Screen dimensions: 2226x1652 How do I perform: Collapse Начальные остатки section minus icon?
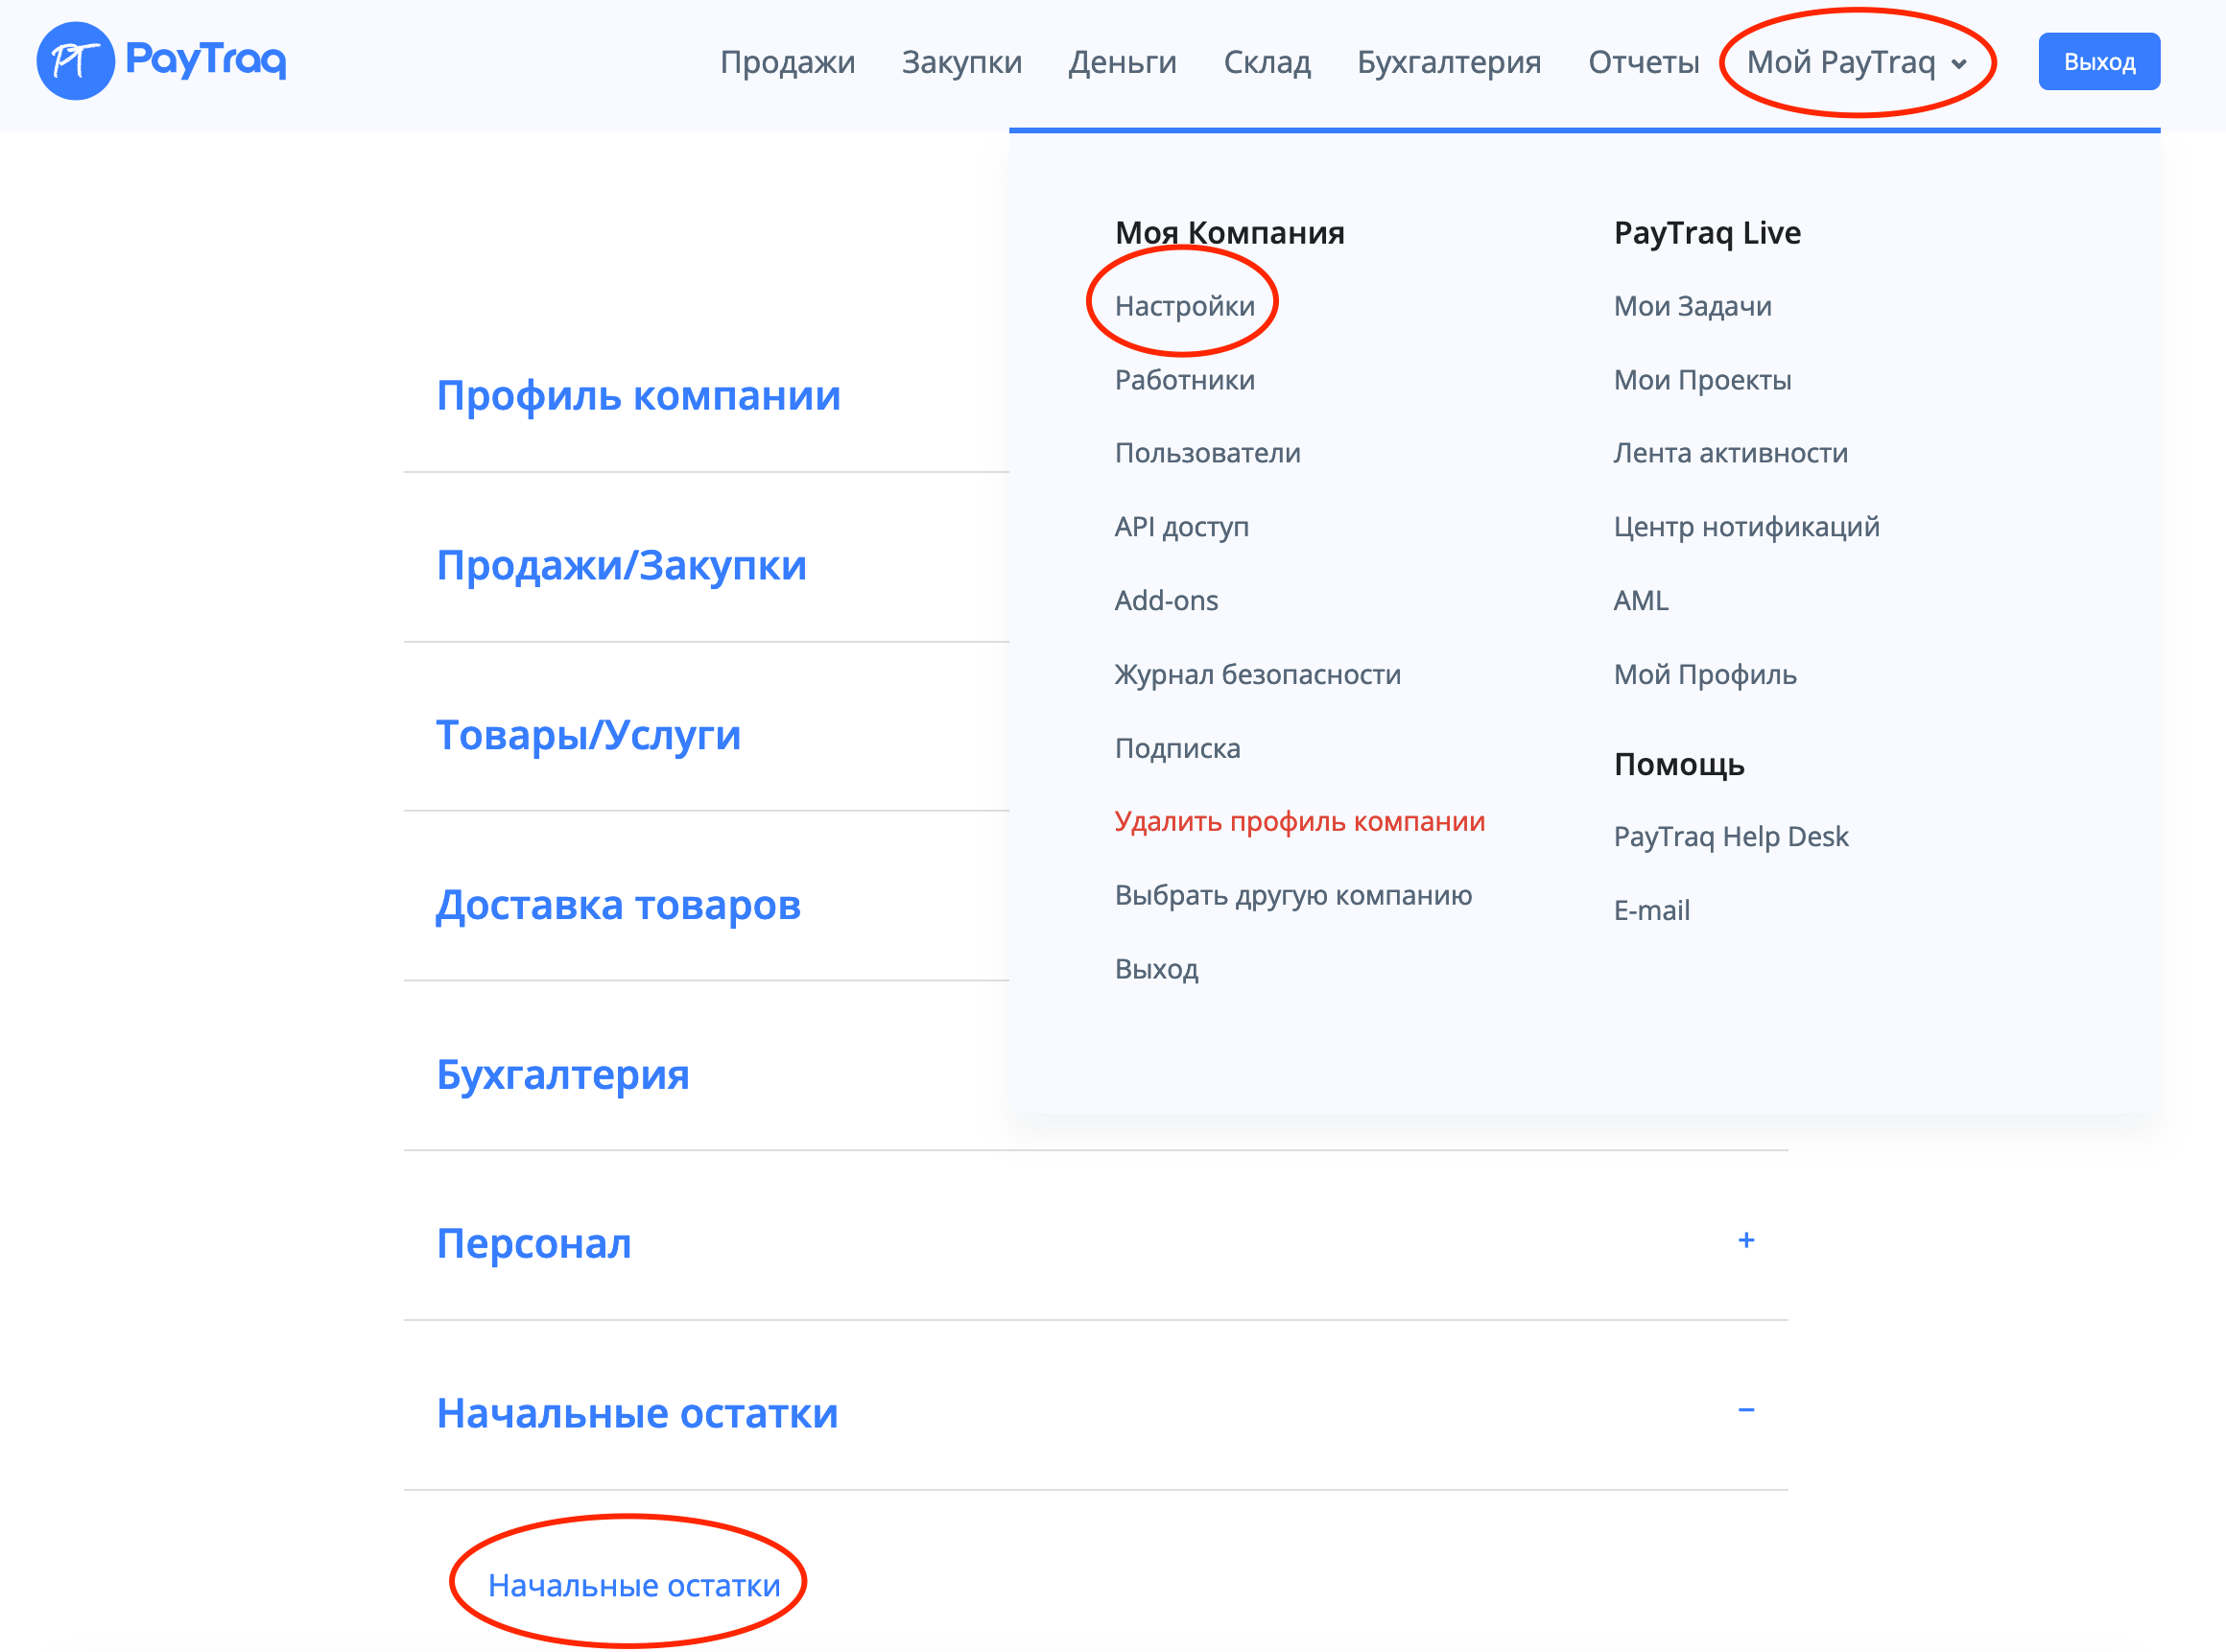pos(1746,1410)
